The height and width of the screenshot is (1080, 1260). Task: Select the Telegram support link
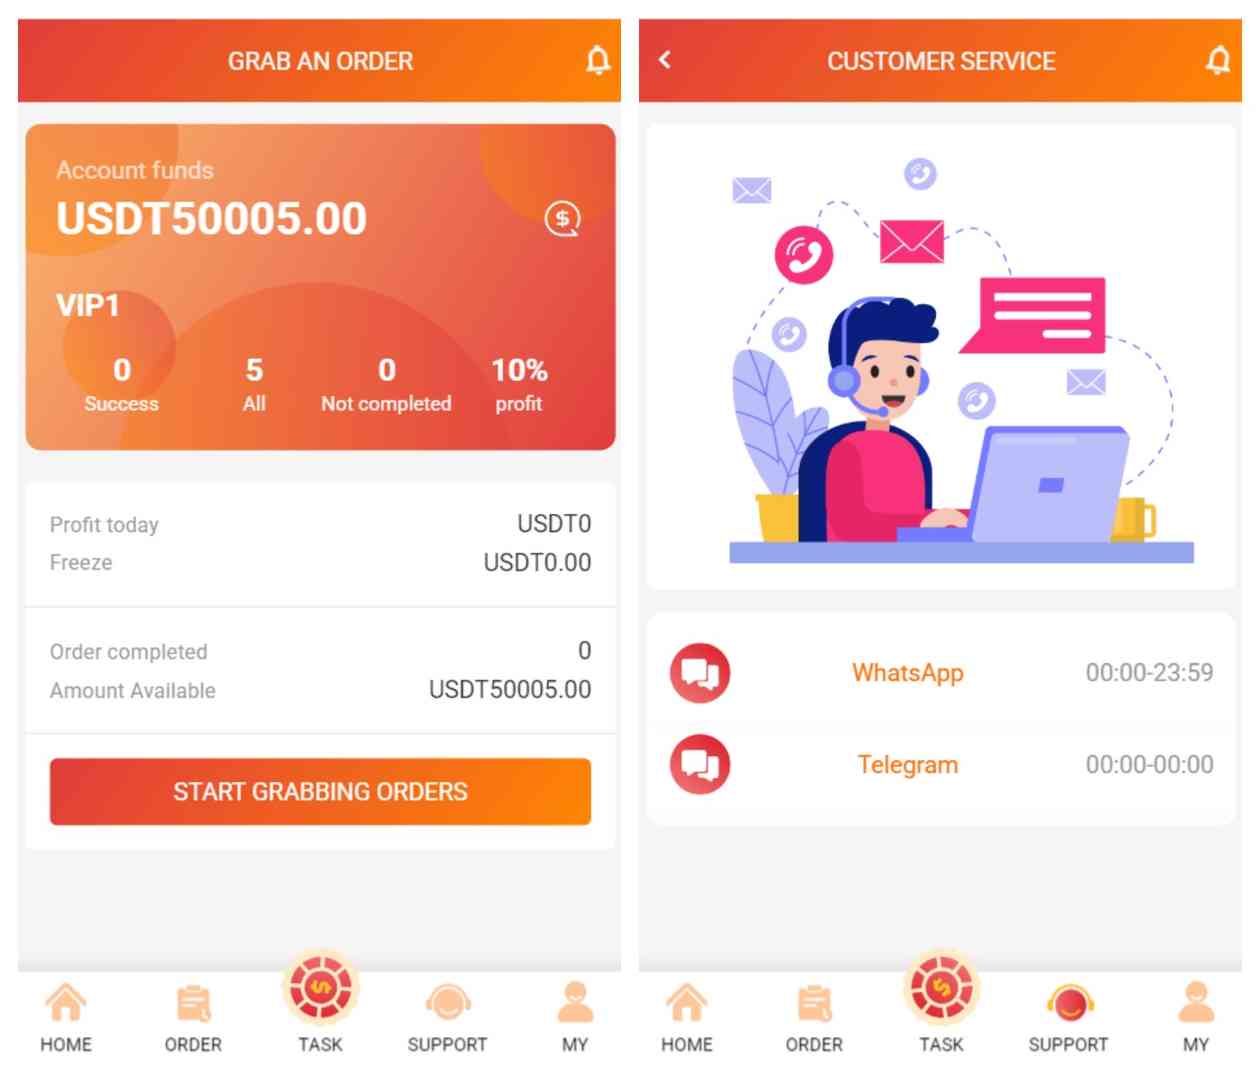pos(908,765)
